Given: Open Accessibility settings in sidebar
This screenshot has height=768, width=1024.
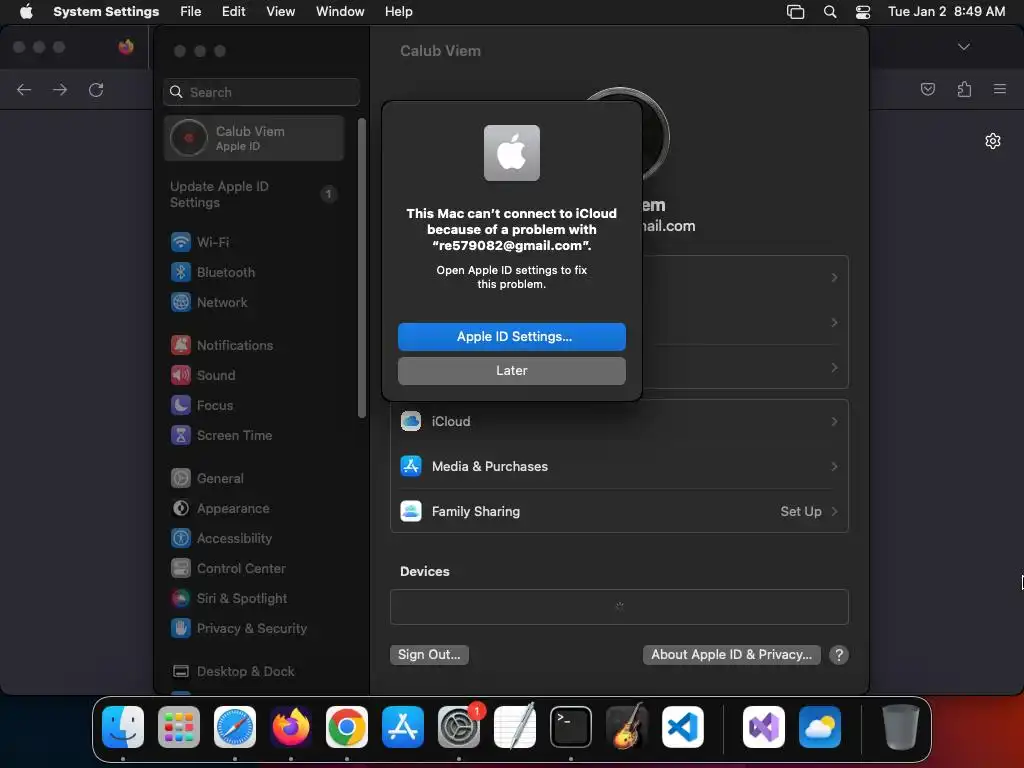Looking at the screenshot, I should tap(254, 538).
